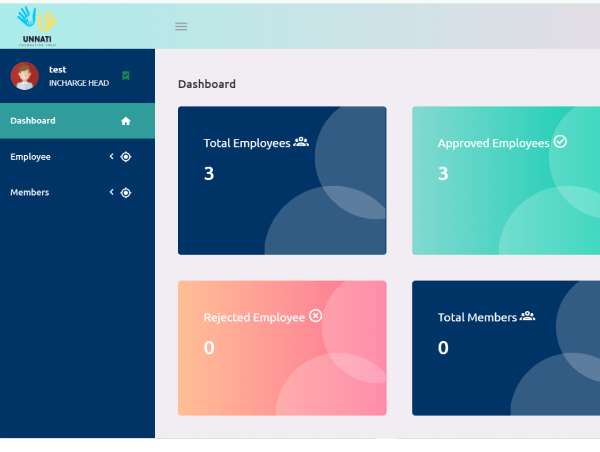This screenshot has width=600, height=452.
Task: Open the Dashboard sidebar menu item
Action: pyautogui.click(x=33, y=121)
